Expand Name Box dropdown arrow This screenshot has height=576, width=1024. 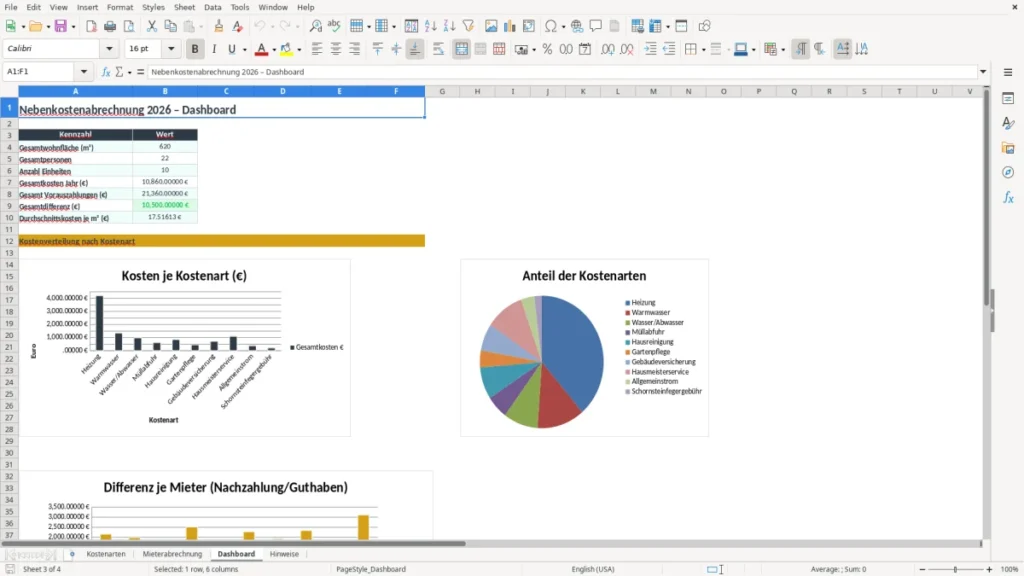(84, 72)
